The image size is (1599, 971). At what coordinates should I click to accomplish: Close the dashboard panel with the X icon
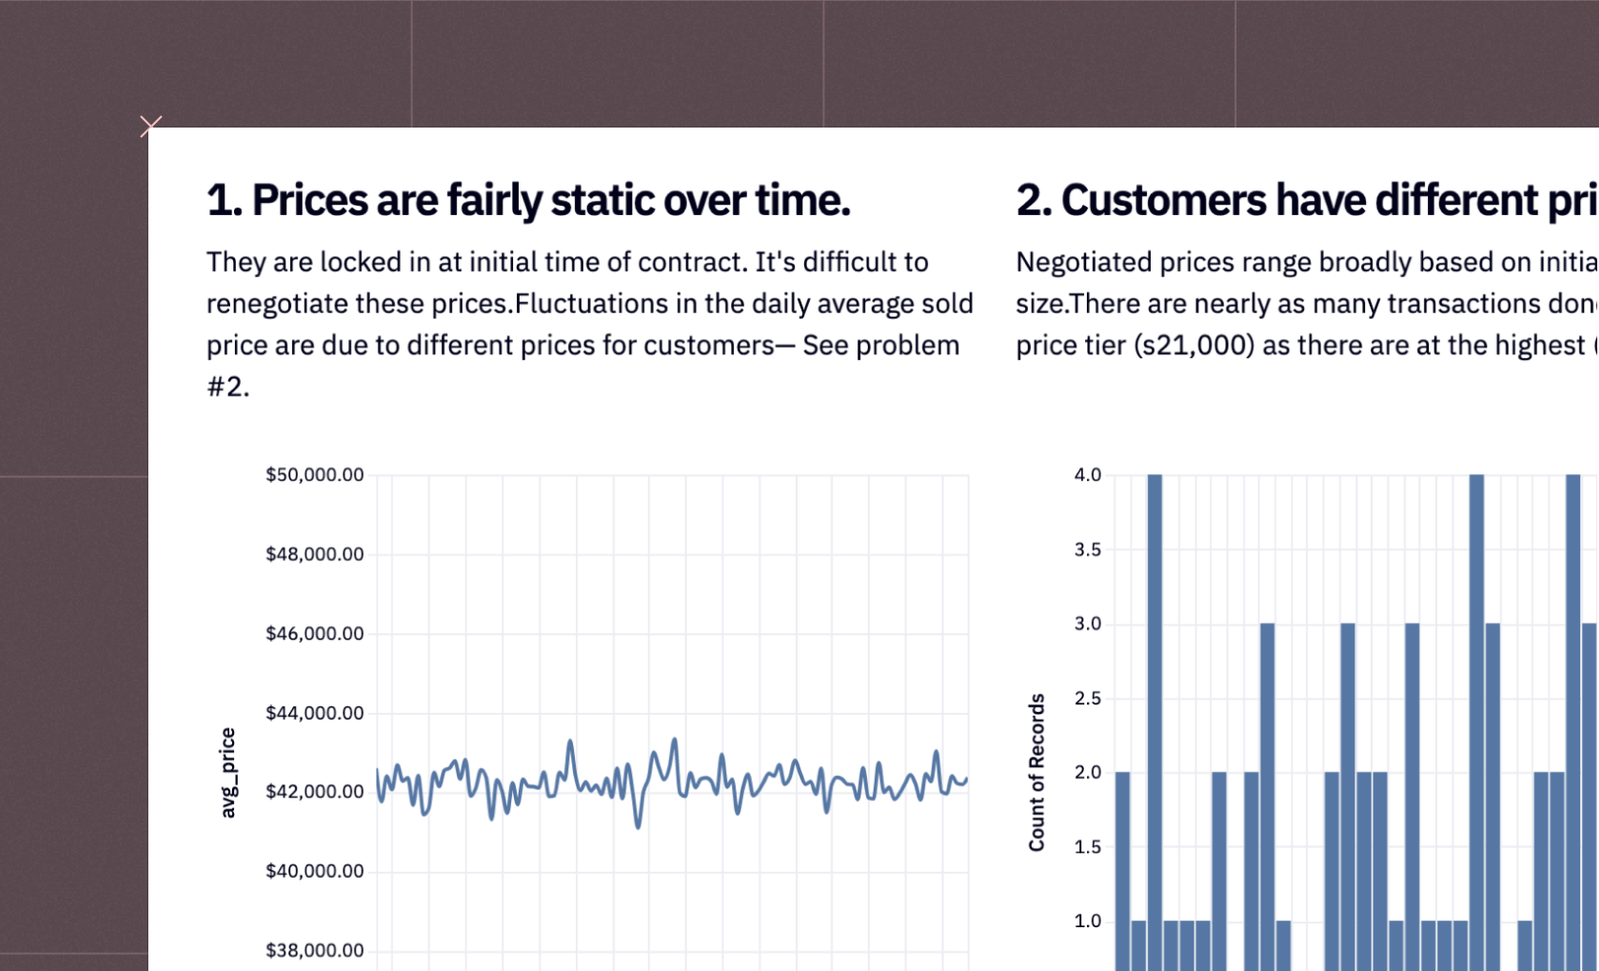(151, 126)
